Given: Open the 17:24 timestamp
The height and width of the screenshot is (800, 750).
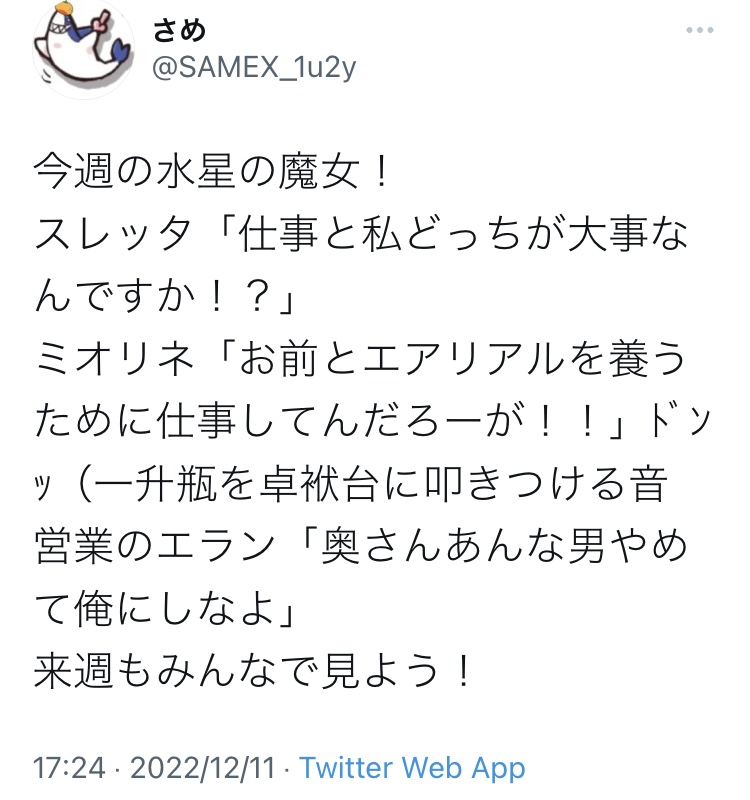Looking at the screenshot, I should [69, 768].
